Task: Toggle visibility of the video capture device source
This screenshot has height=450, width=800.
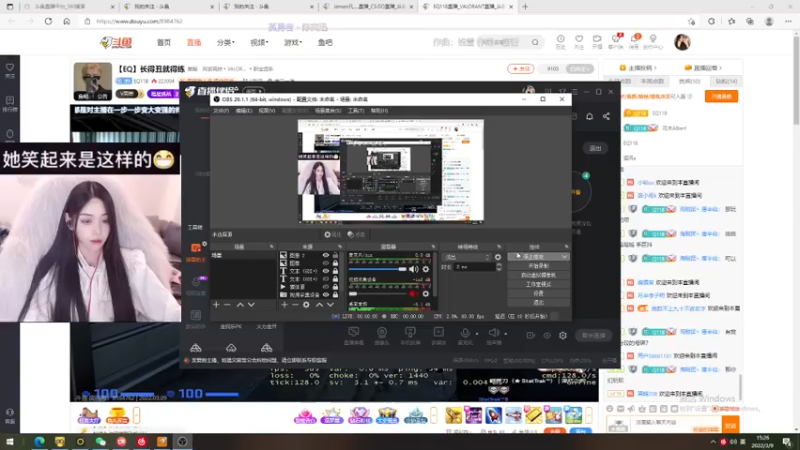Action: pyautogui.click(x=326, y=295)
